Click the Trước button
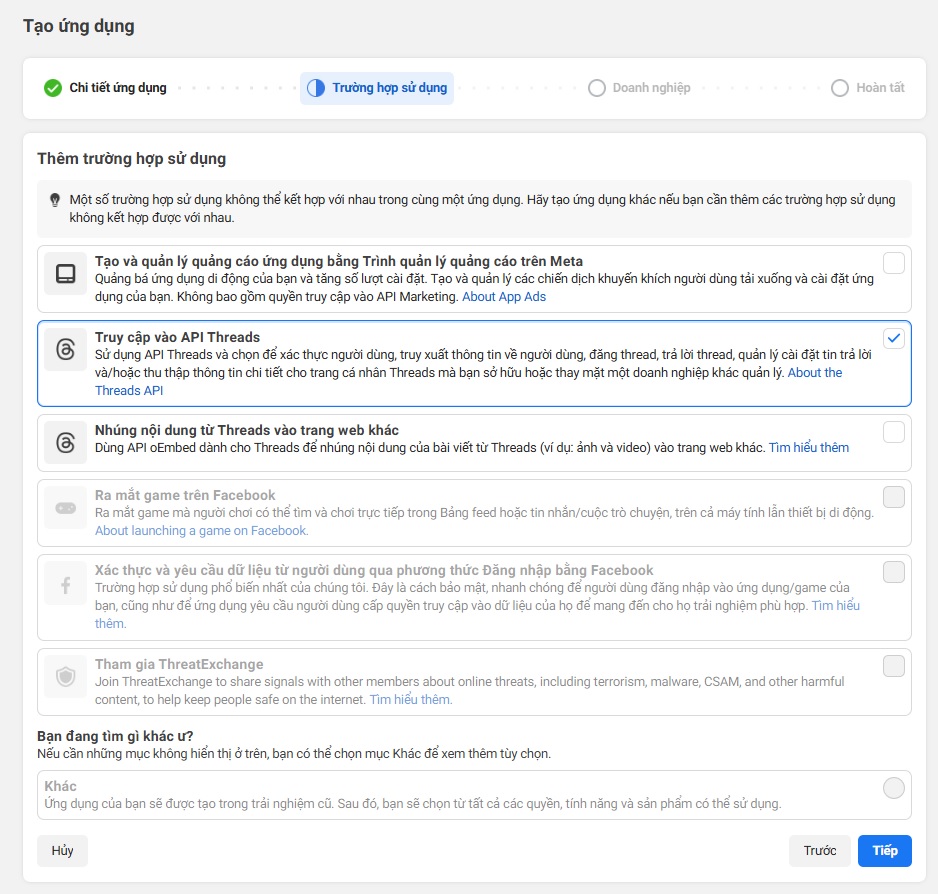 click(820, 850)
